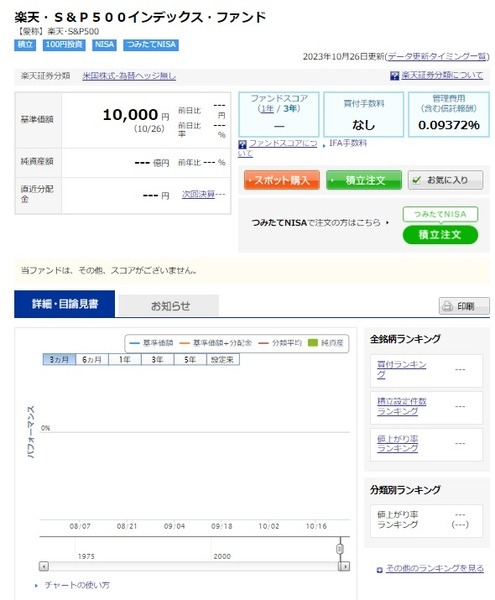
Task: Open 米国株式-為替ヘッジ無し category link
Action: [x=129, y=76]
